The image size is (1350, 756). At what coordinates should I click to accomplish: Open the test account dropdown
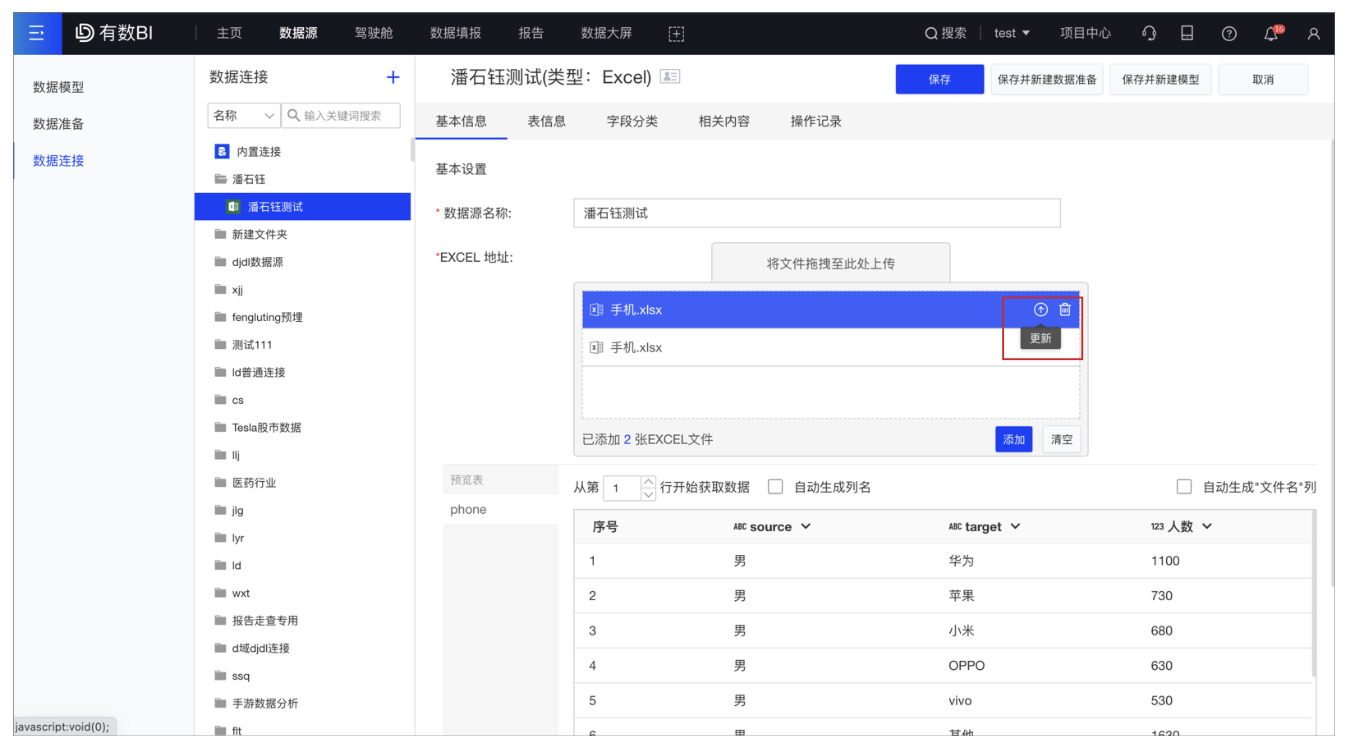tap(1013, 32)
